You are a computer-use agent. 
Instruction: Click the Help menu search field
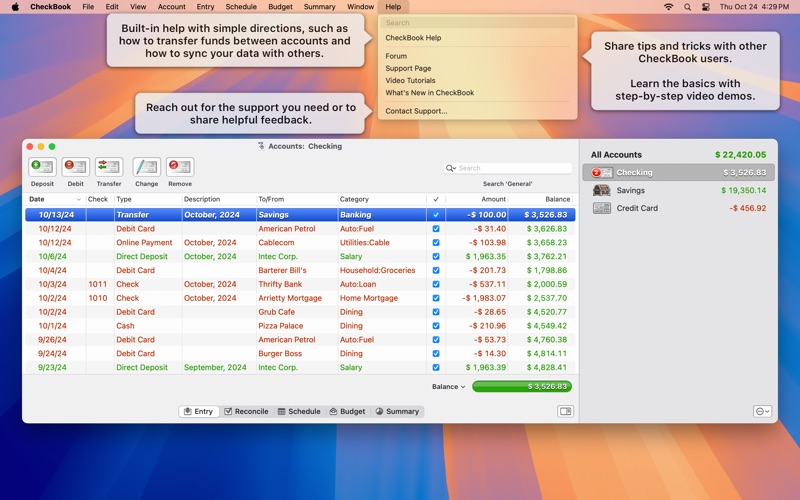[477, 23]
